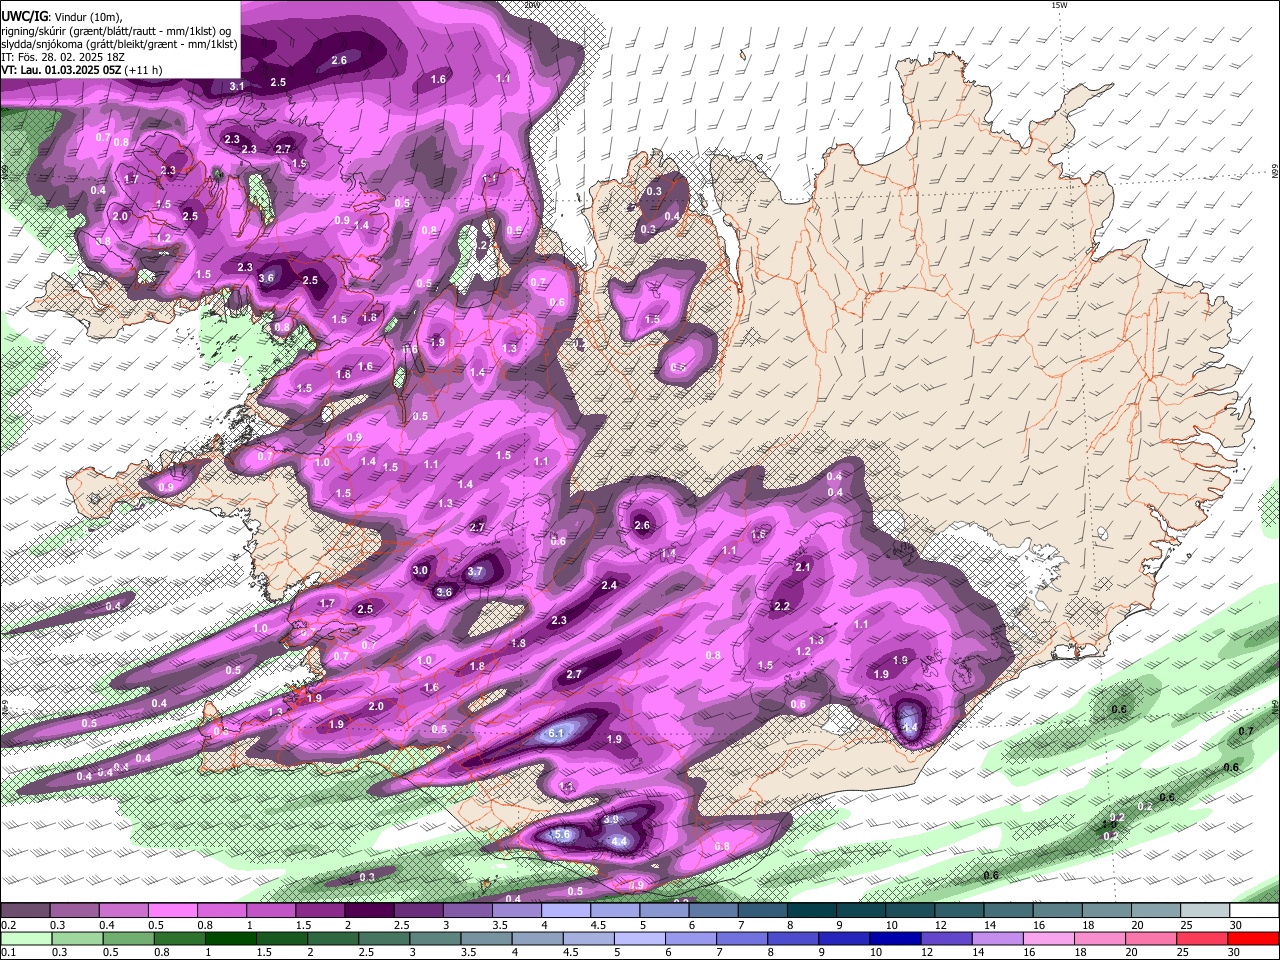Screen dimensions: 1280x960
Task: Select the snow-scale legend swatch starting at 0.2
Action: point(25,911)
